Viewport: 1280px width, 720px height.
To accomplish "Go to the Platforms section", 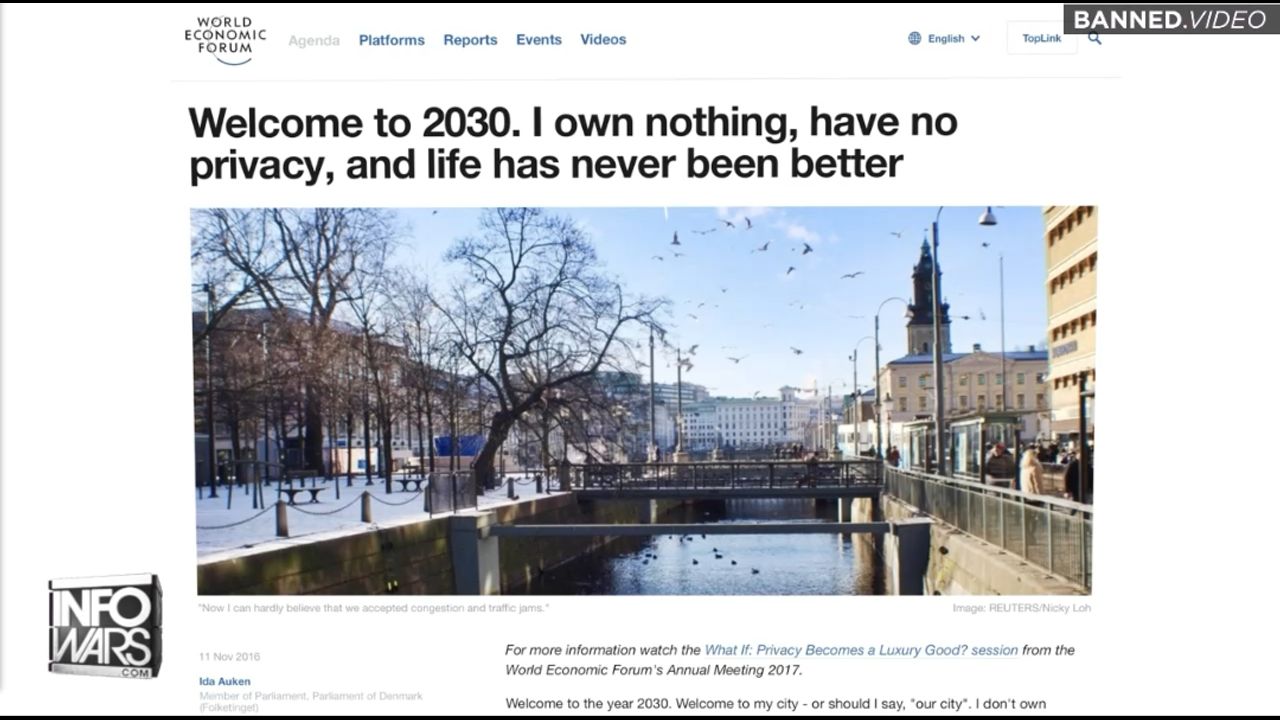I will [391, 40].
